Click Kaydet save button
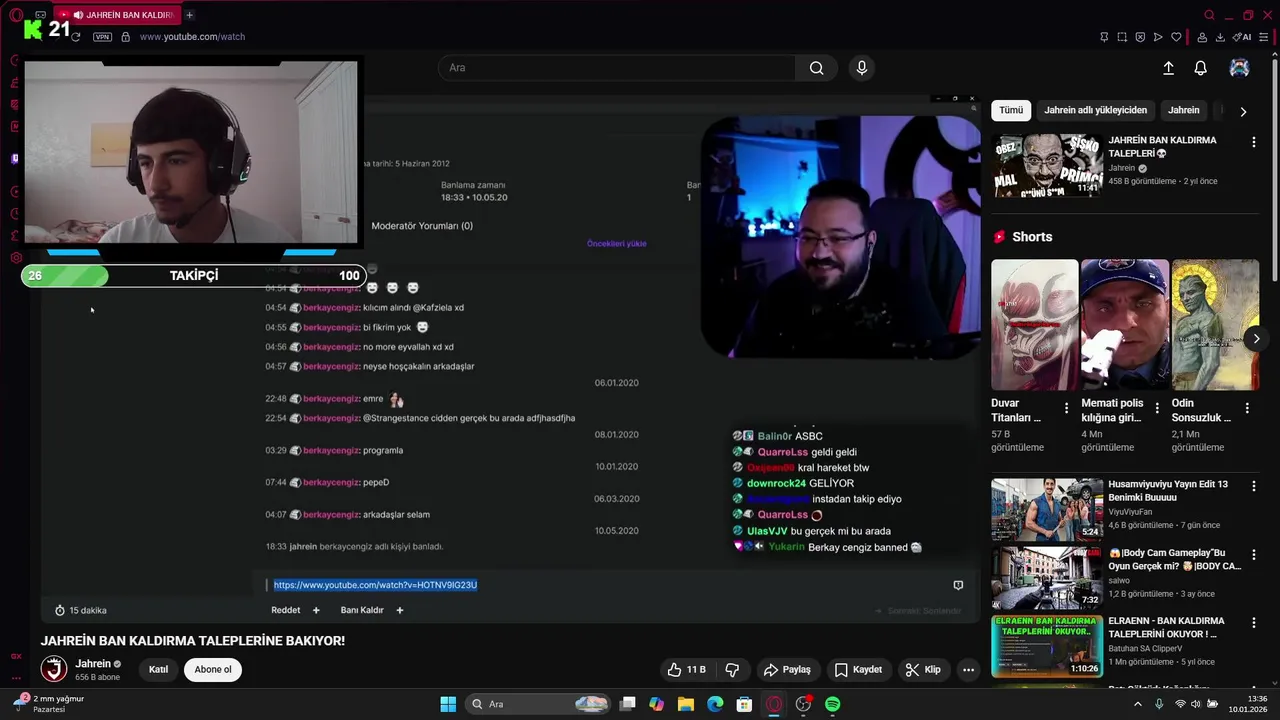Image resolution: width=1280 pixels, height=720 pixels. coord(858,670)
